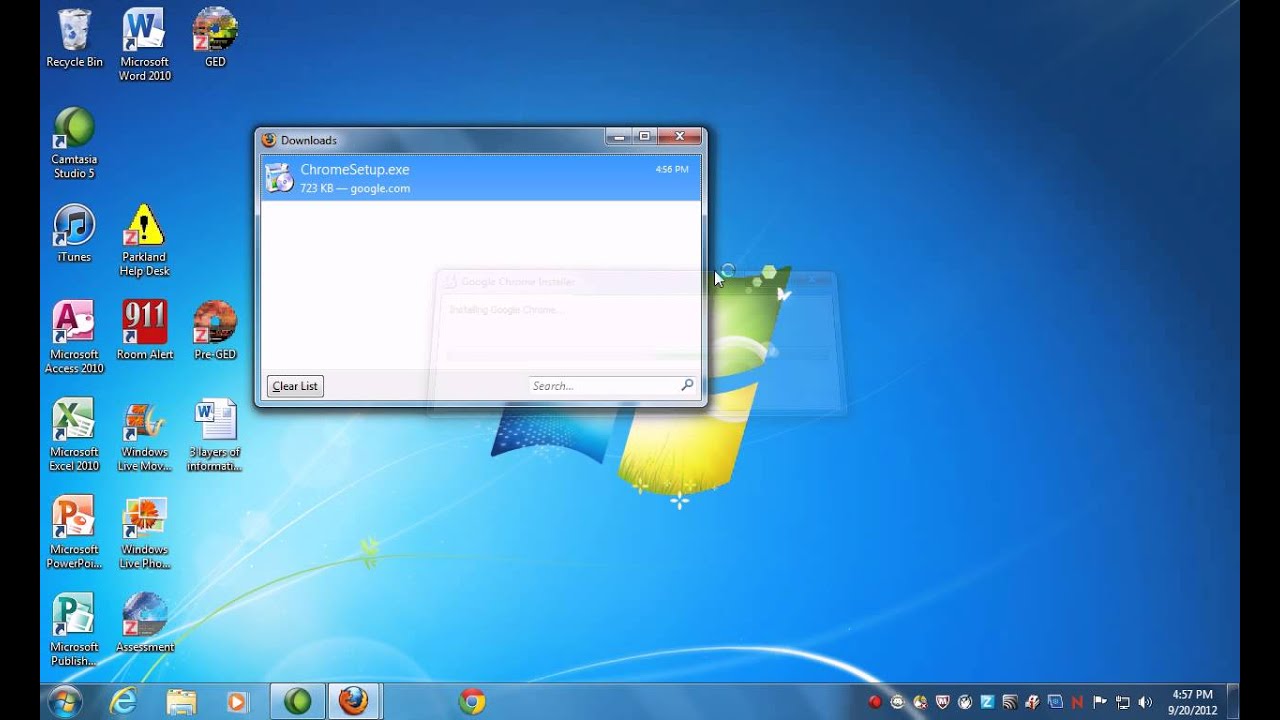Image resolution: width=1280 pixels, height=720 pixels.
Task: Select the Camtasia Studio 5 shortcut
Action: pyautogui.click(x=74, y=143)
